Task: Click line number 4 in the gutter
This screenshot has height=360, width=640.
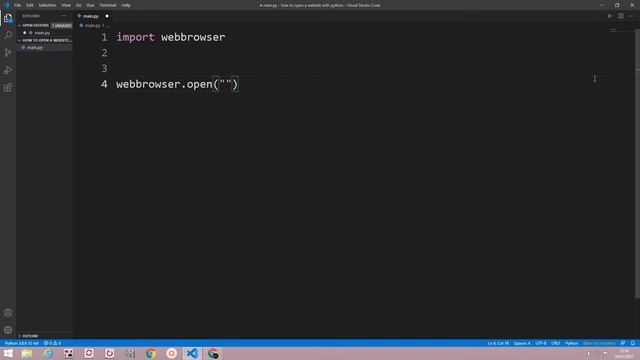Action: click(104, 84)
